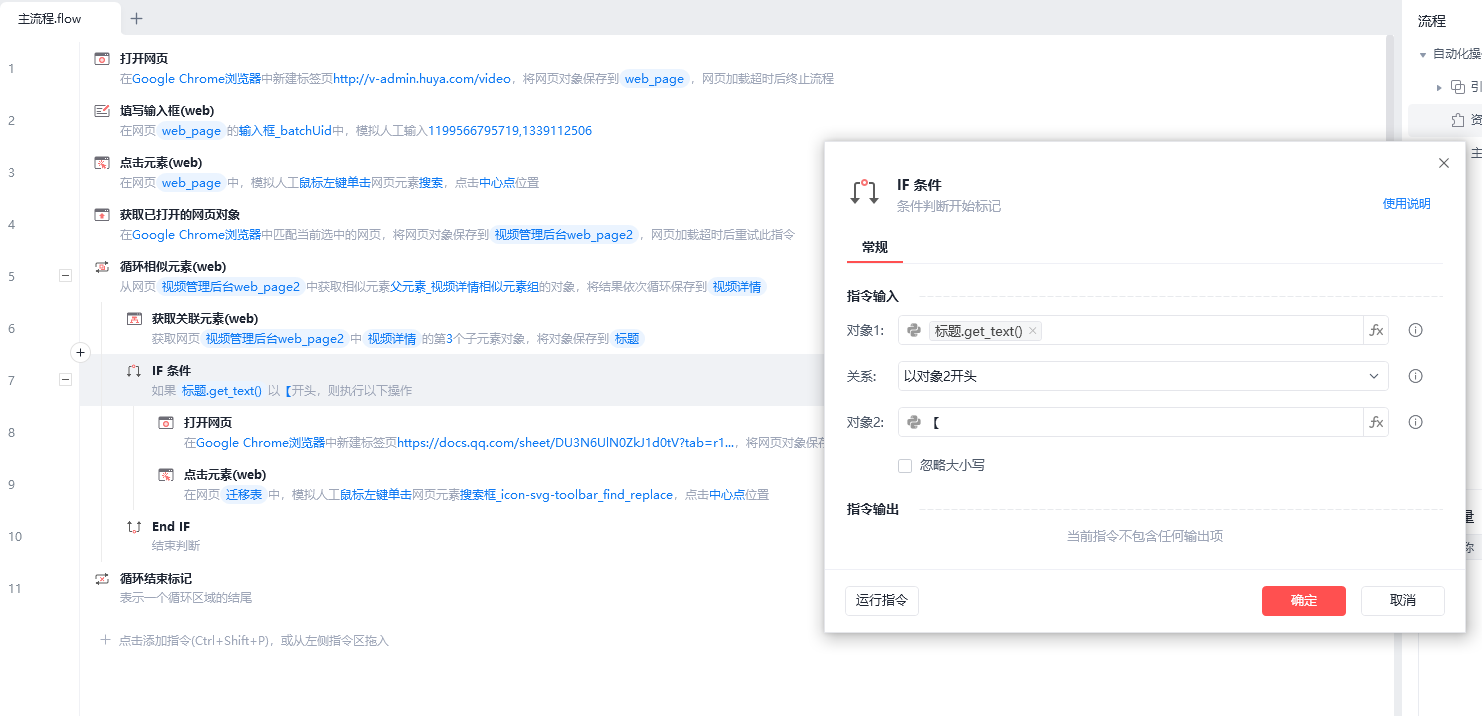
Task: Switch to the 主流程.flow tab
Action: point(50,19)
